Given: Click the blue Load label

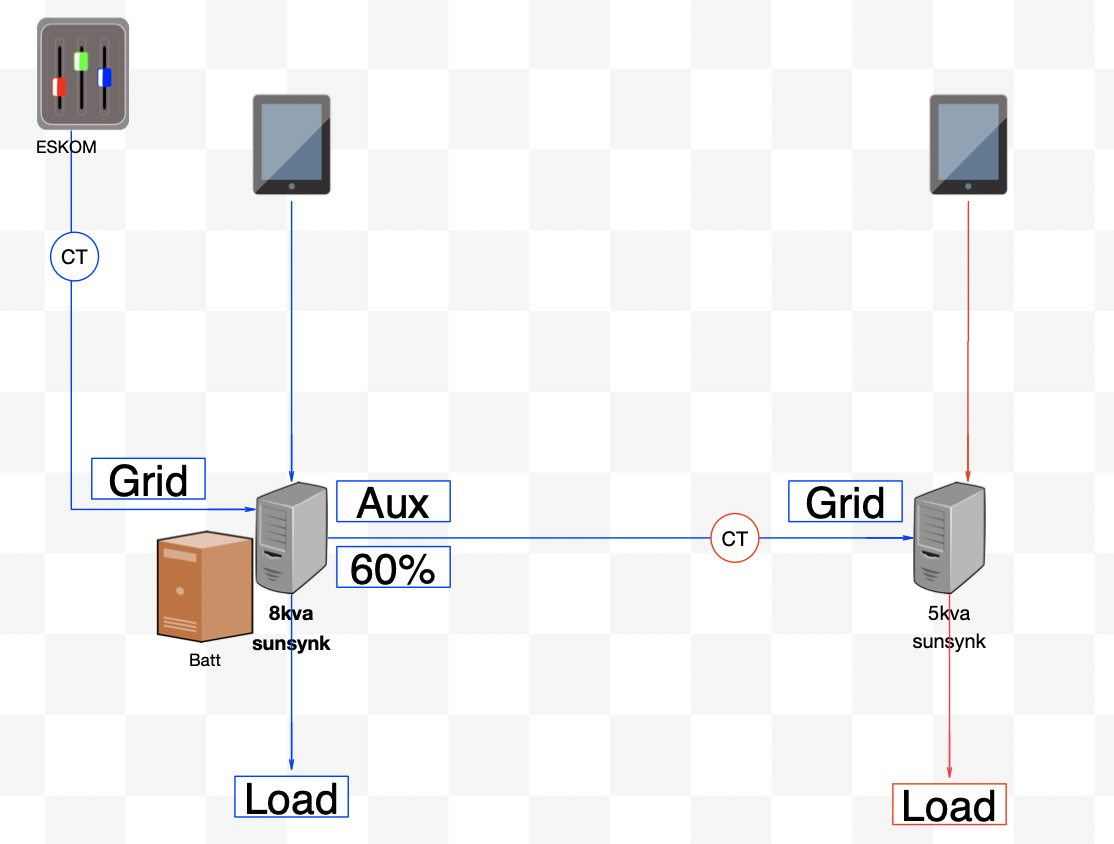Looking at the screenshot, I should coord(291,798).
